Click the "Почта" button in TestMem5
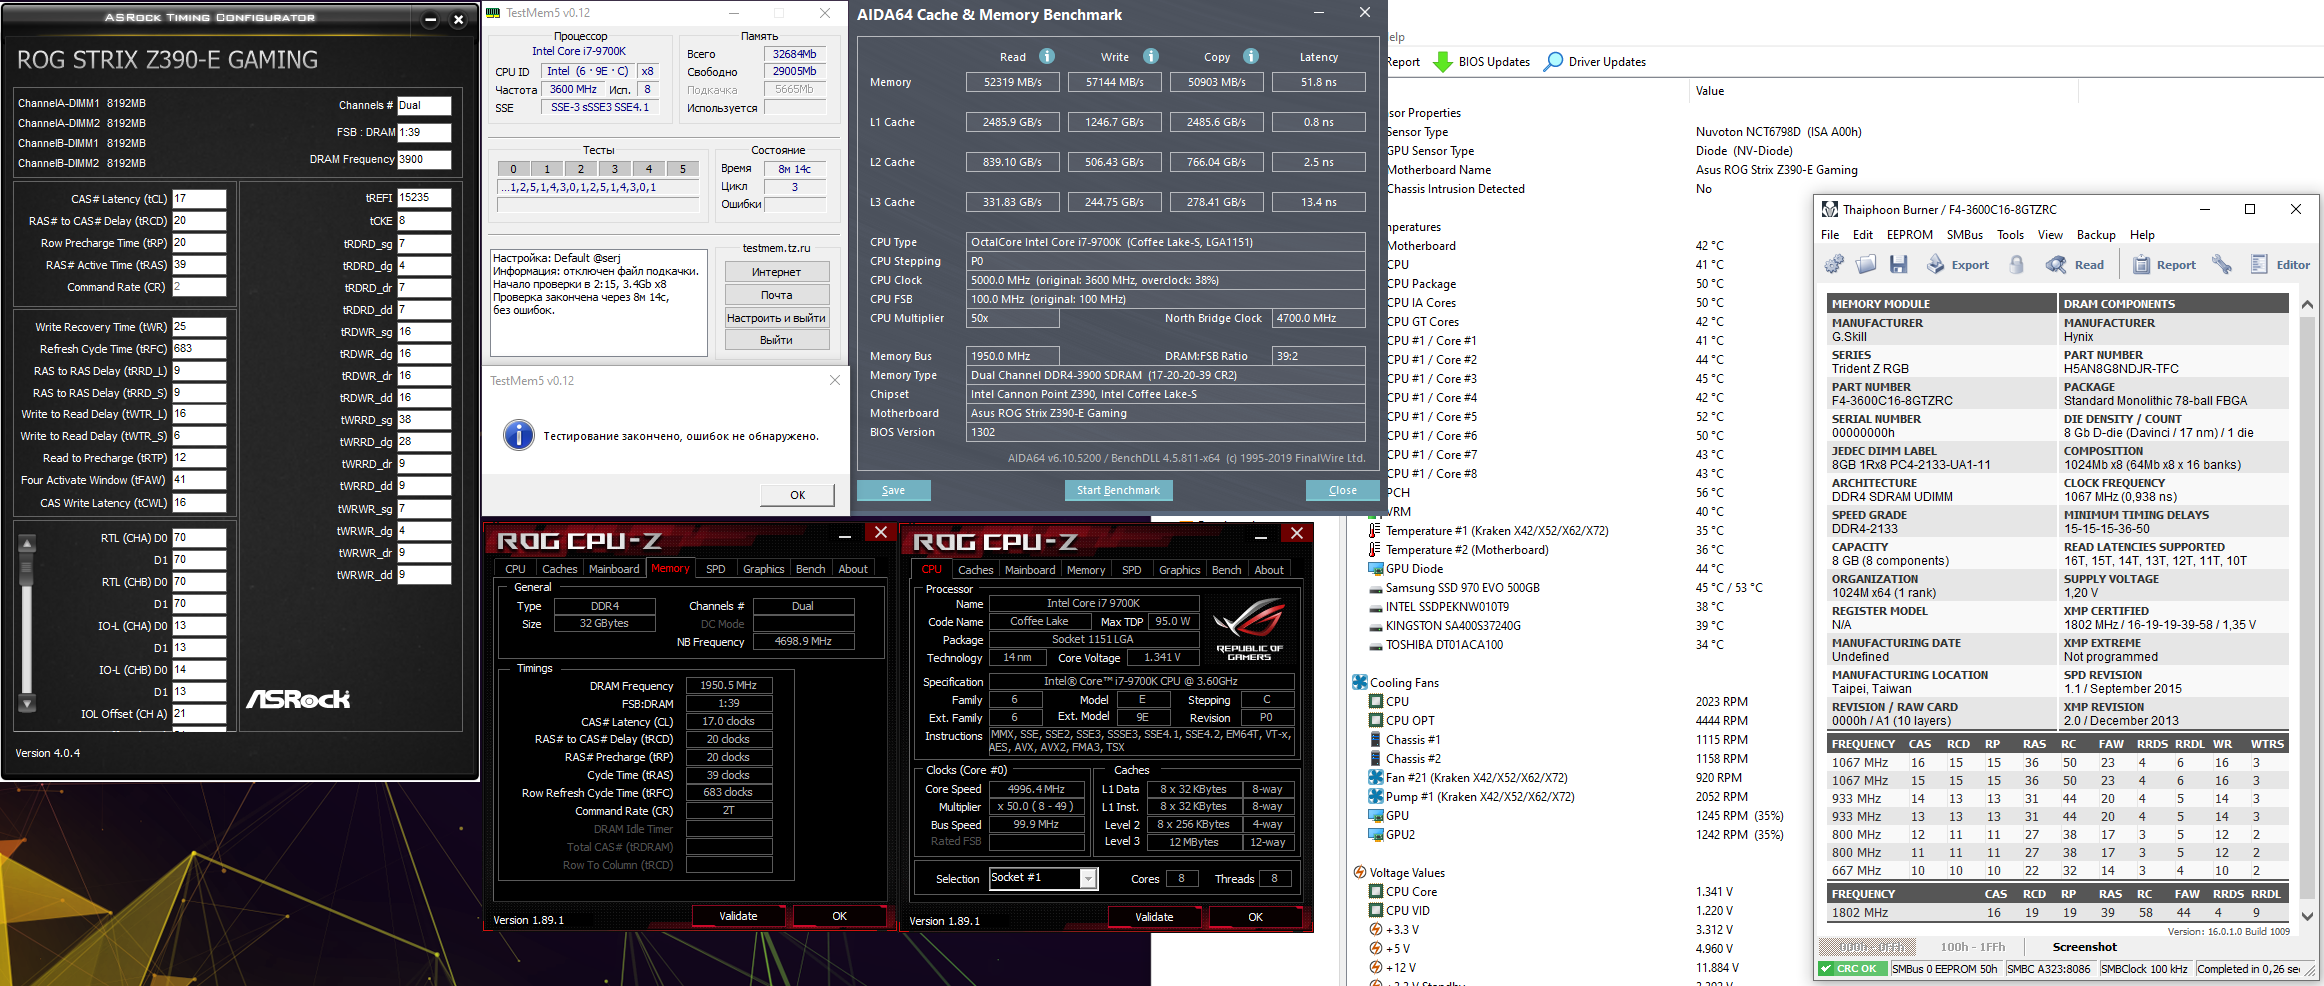The height and width of the screenshot is (986, 2324). 776,295
